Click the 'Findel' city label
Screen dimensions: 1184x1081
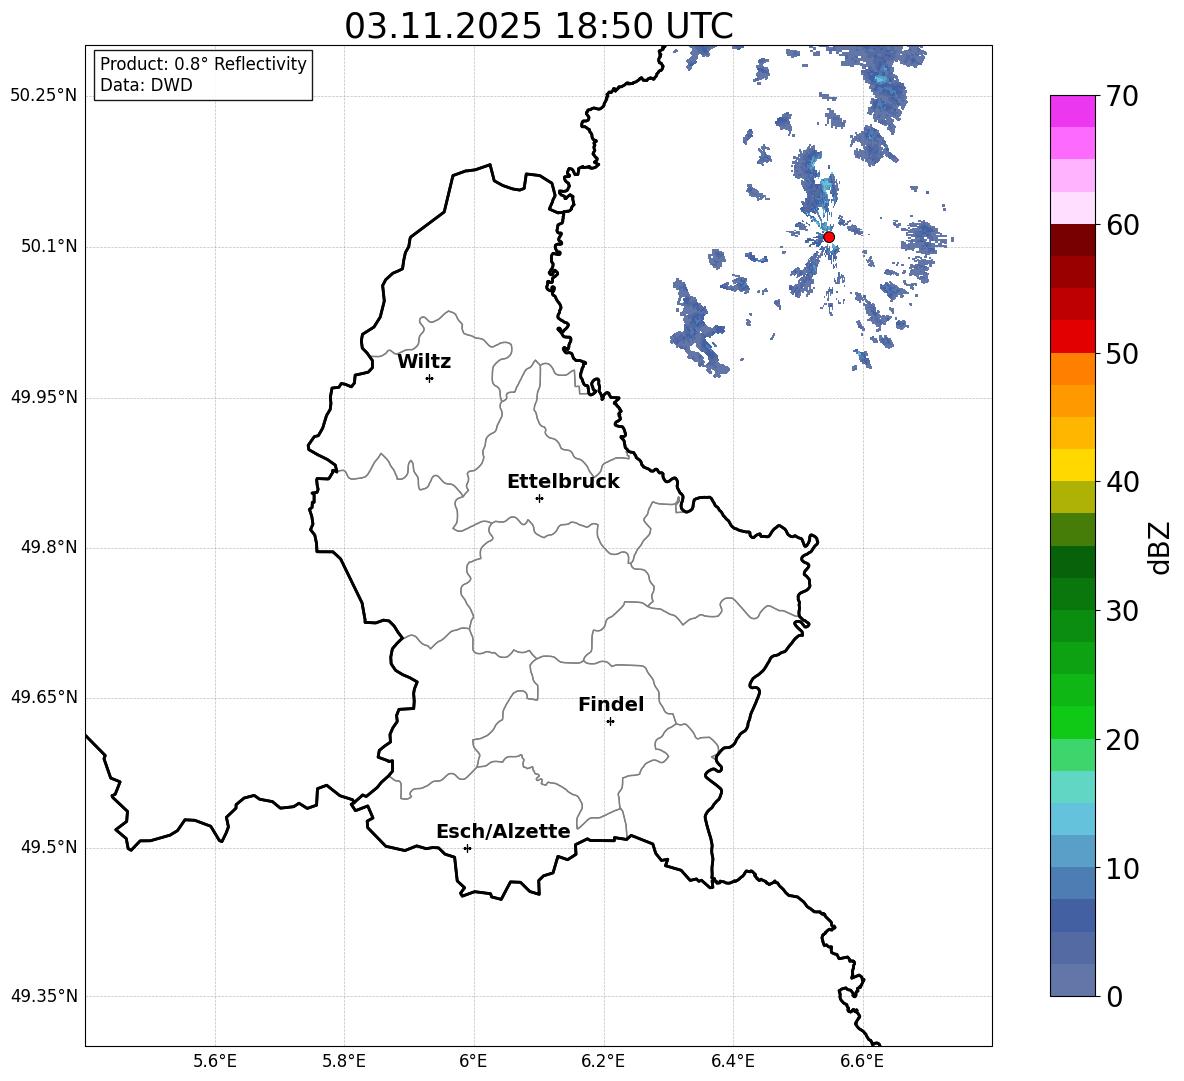pos(611,704)
